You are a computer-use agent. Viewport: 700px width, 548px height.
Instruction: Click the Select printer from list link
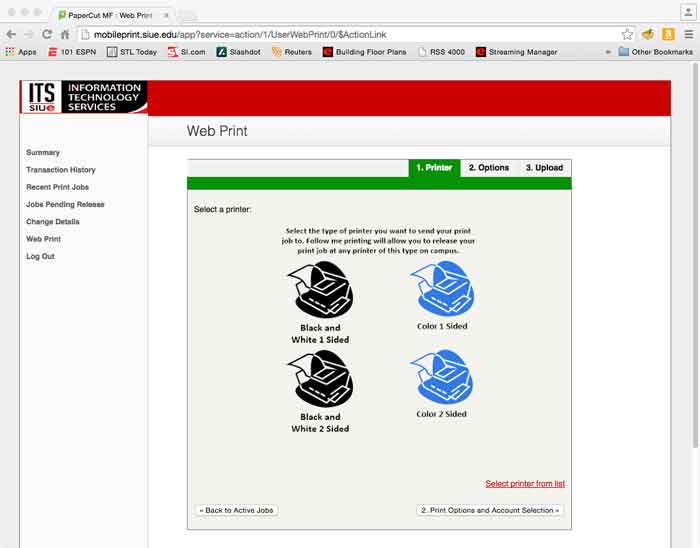(x=525, y=484)
